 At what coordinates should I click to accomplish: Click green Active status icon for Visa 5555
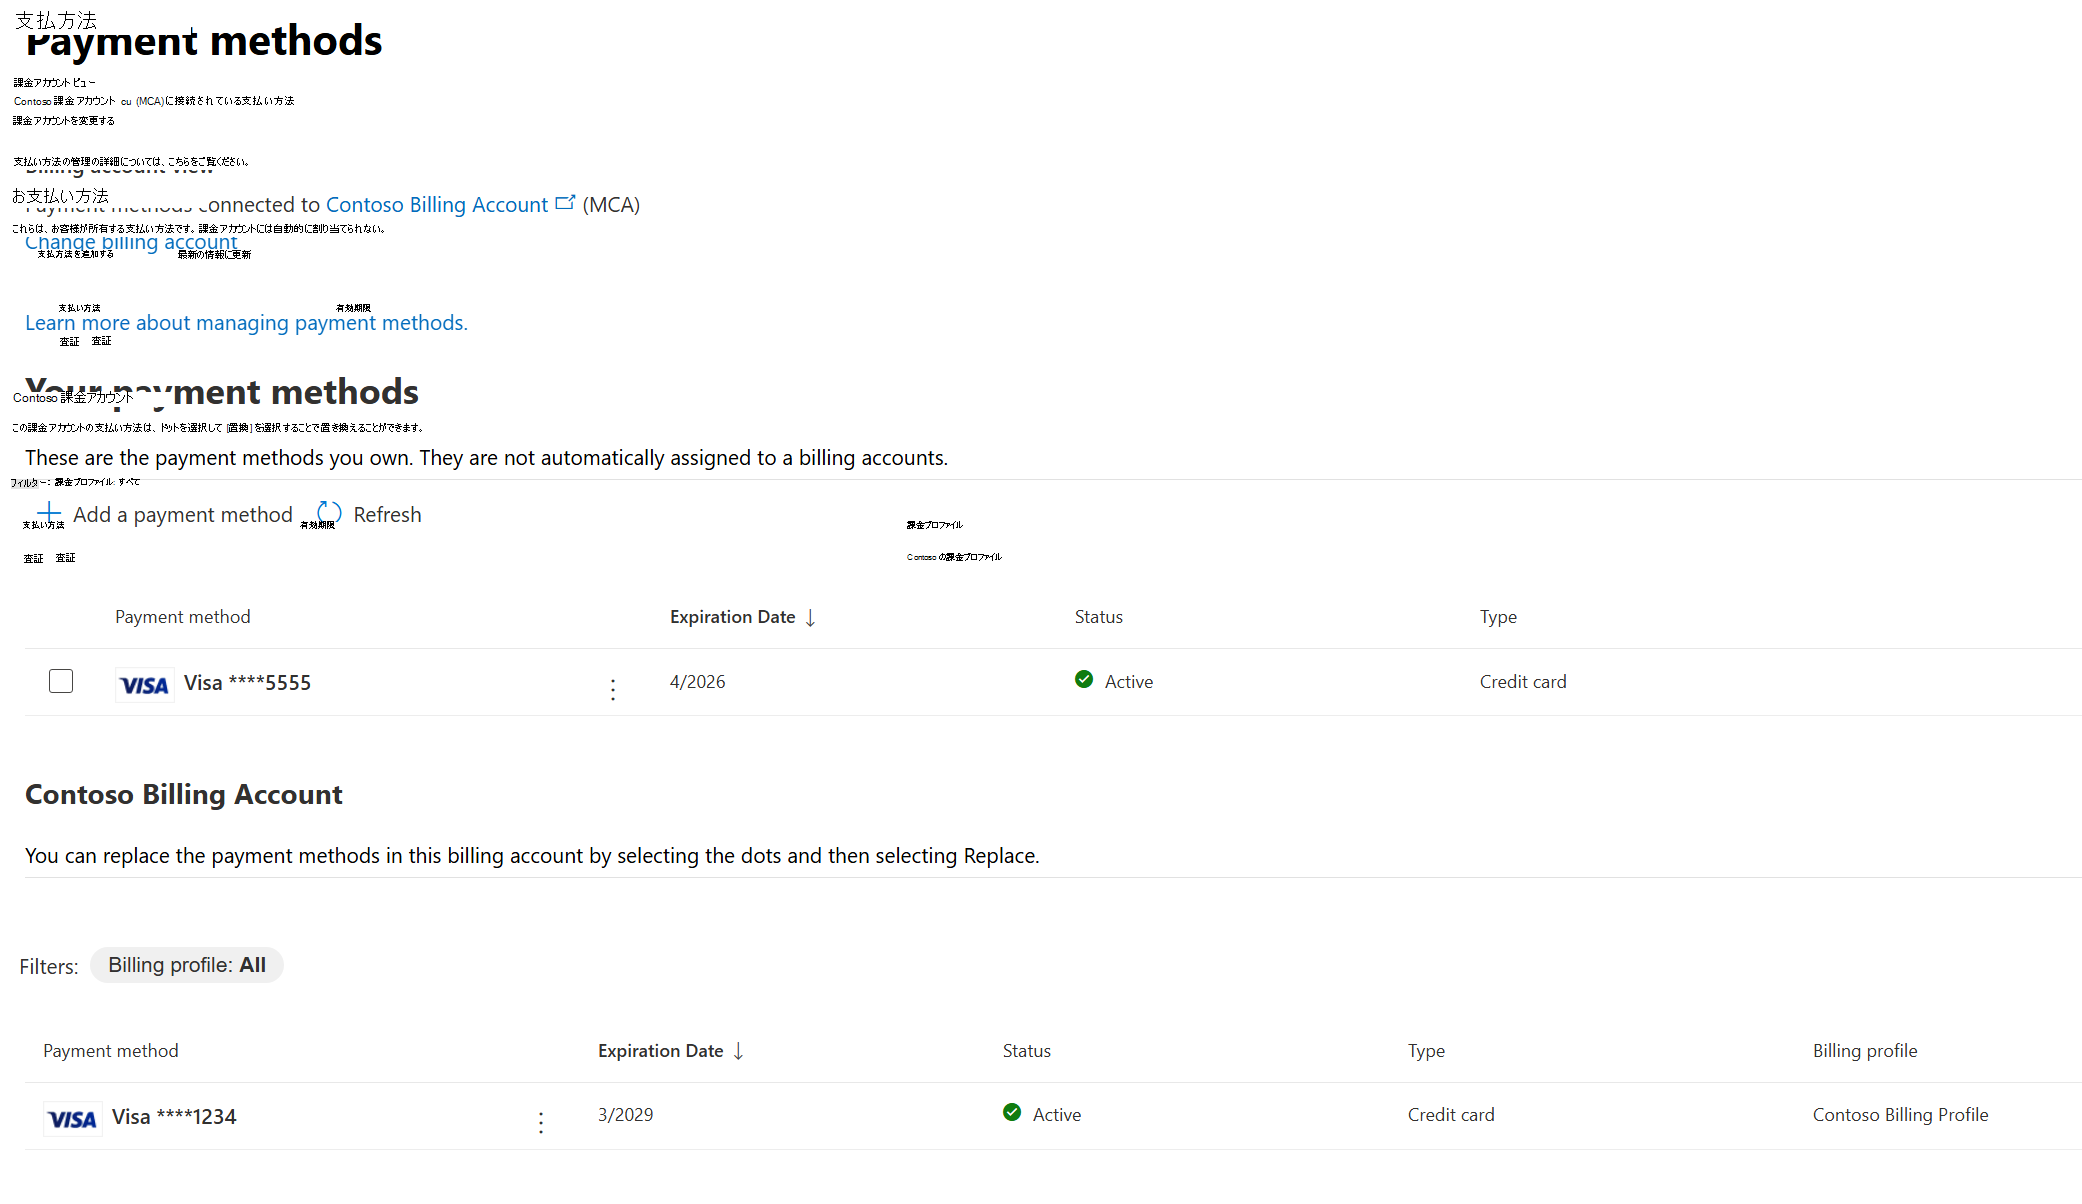click(1084, 680)
